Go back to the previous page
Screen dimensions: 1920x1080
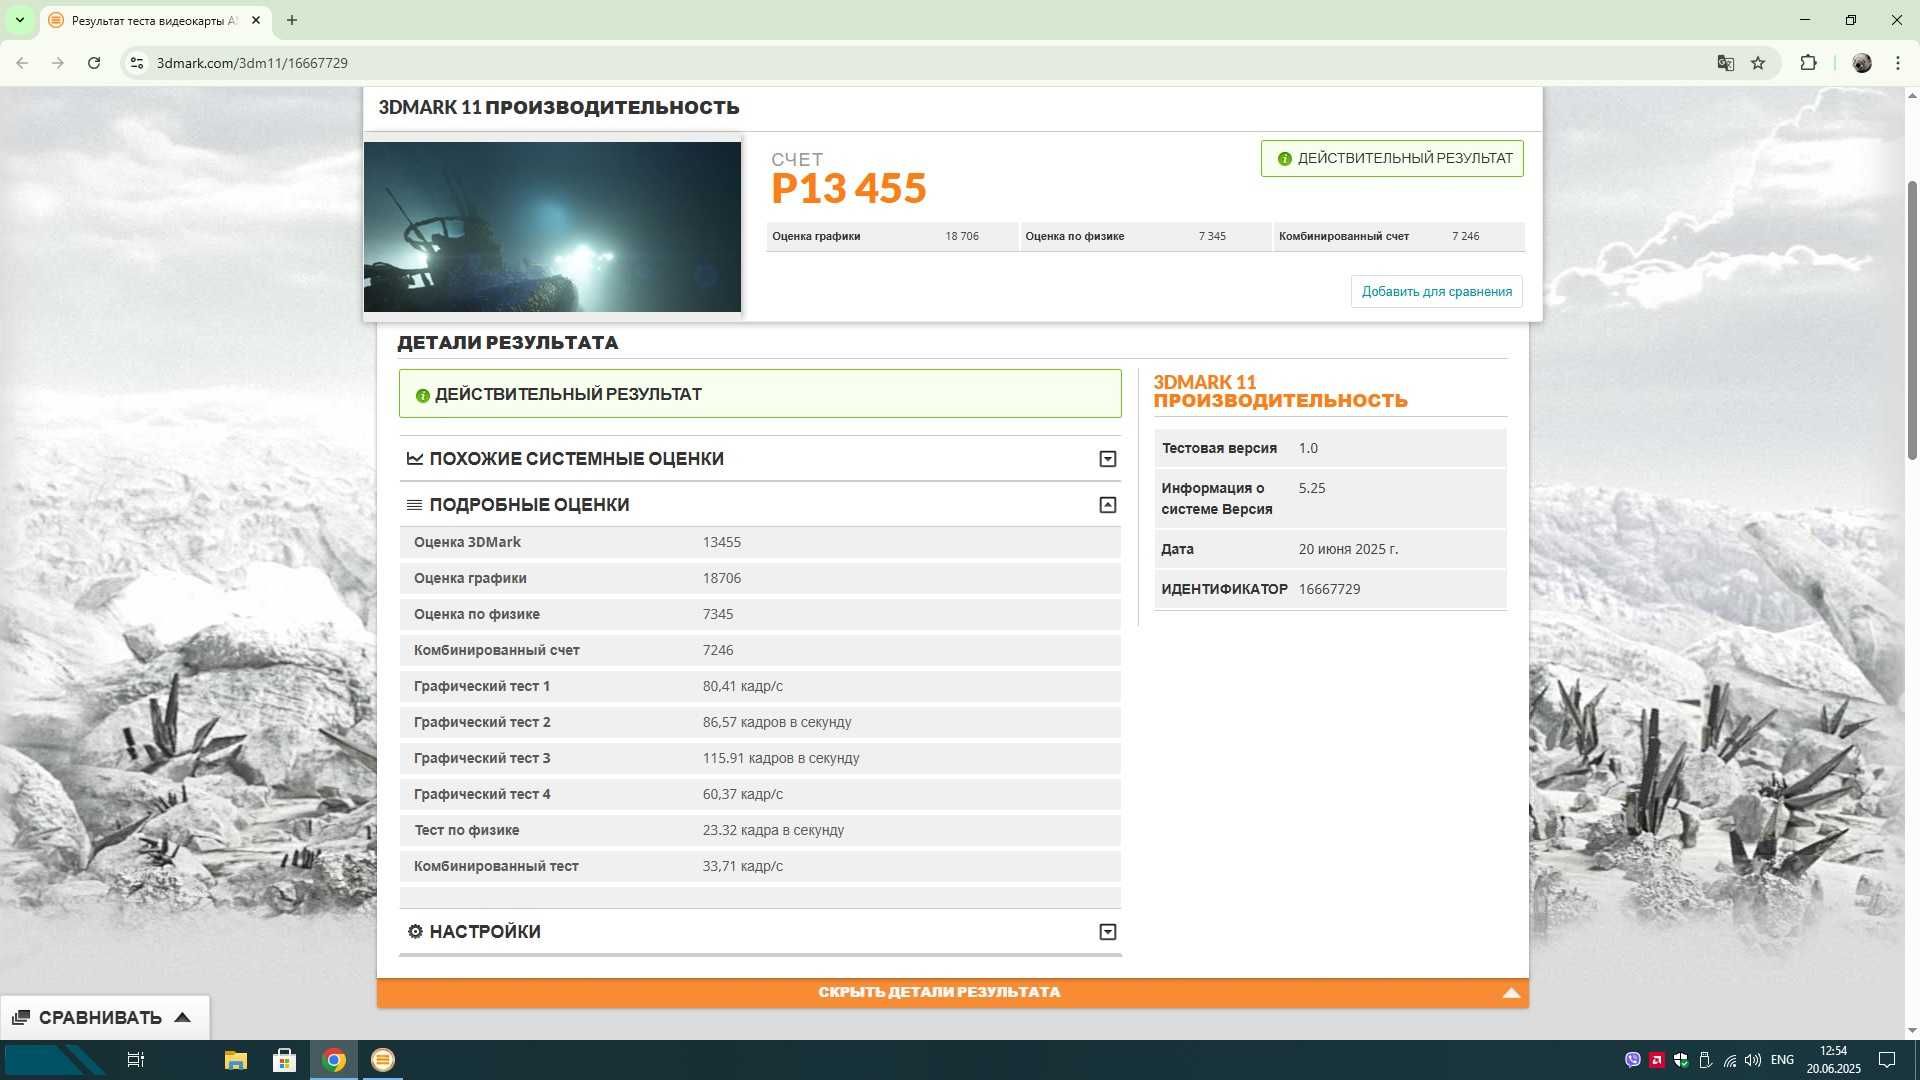[x=22, y=63]
